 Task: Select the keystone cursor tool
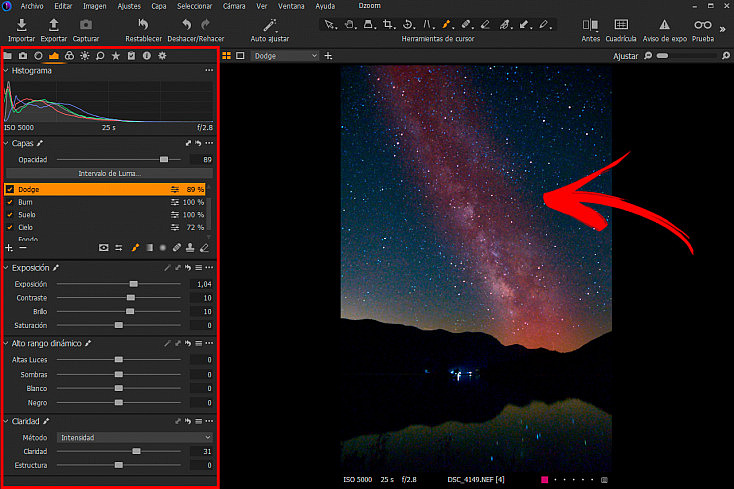[x=427, y=24]
